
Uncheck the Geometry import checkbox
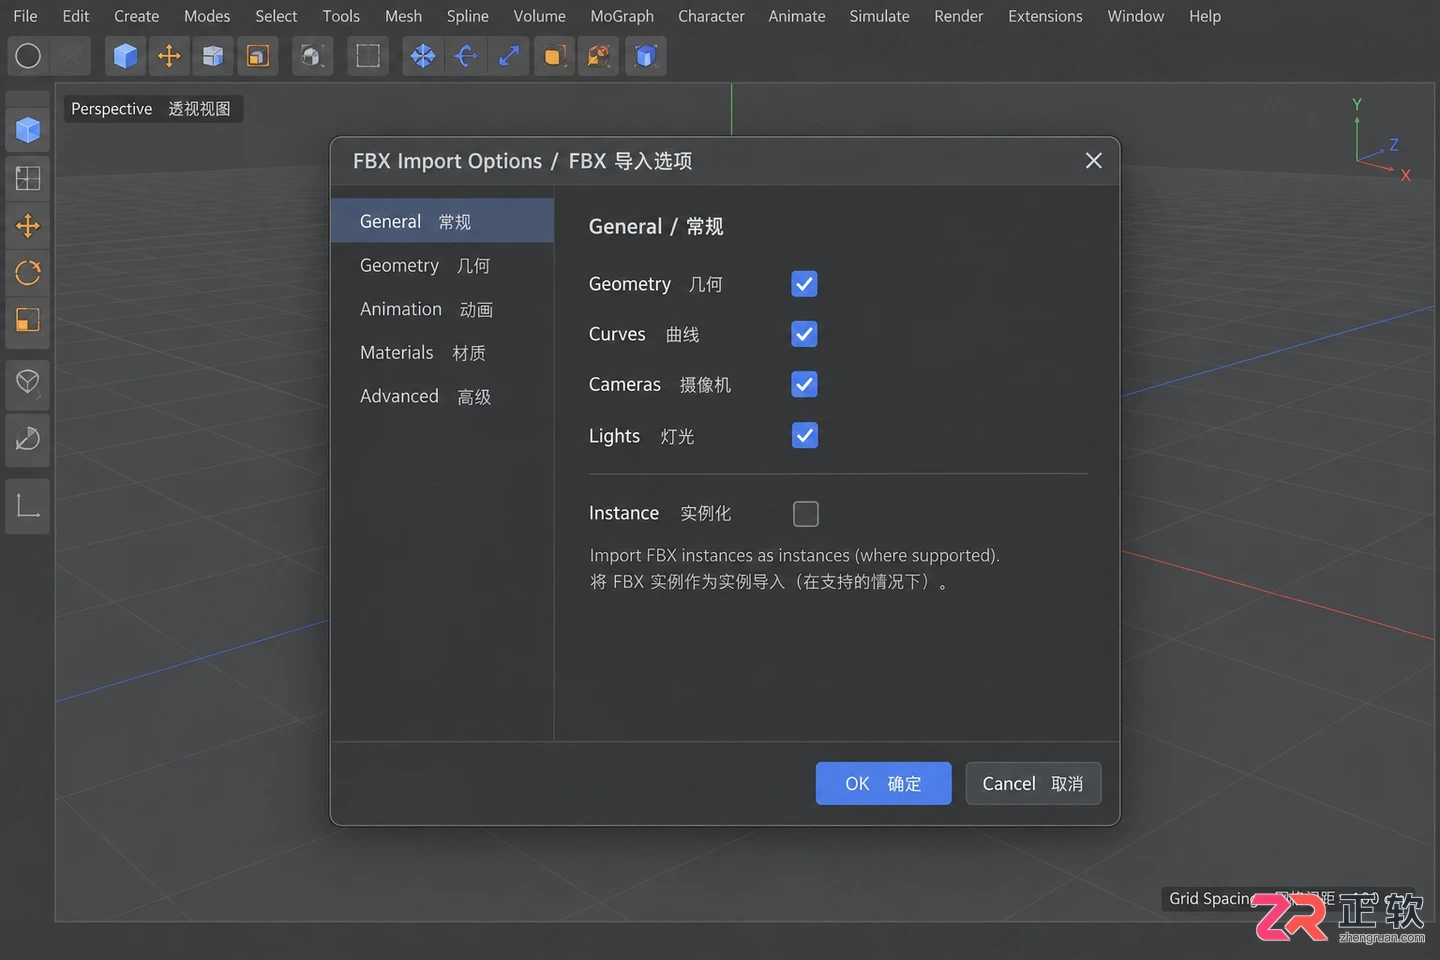(x=804, y=284)
